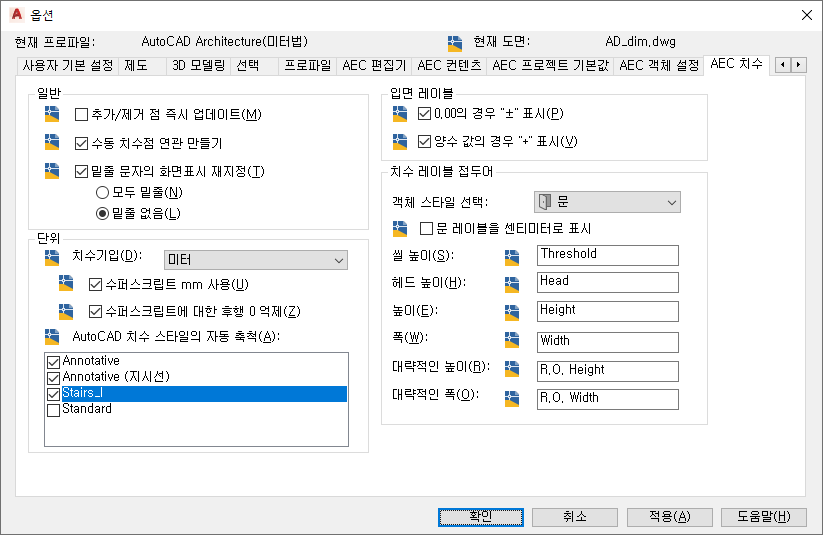Toggle Stairs_I style checkbox

click(53, 394)
